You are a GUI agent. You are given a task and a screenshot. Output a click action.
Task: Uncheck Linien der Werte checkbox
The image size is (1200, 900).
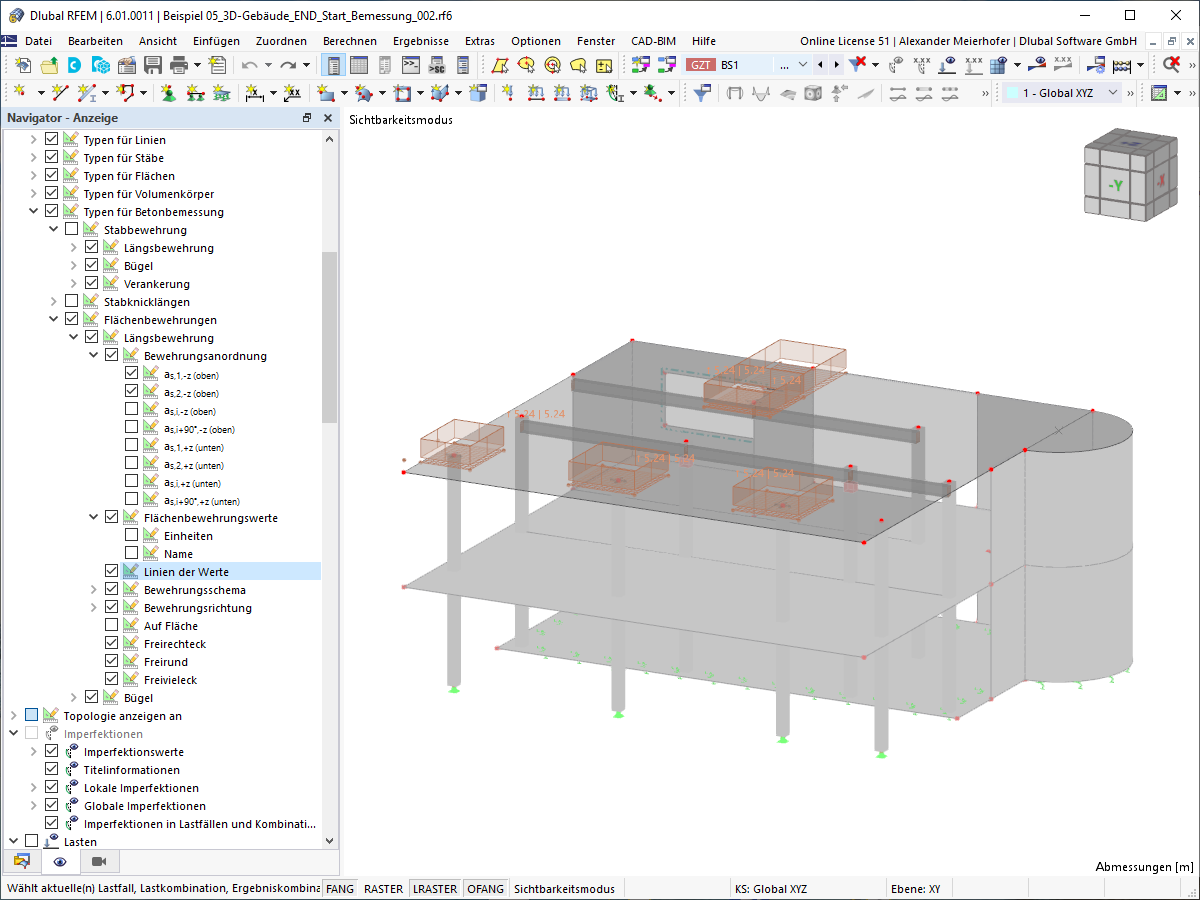[x=112, y=572]
